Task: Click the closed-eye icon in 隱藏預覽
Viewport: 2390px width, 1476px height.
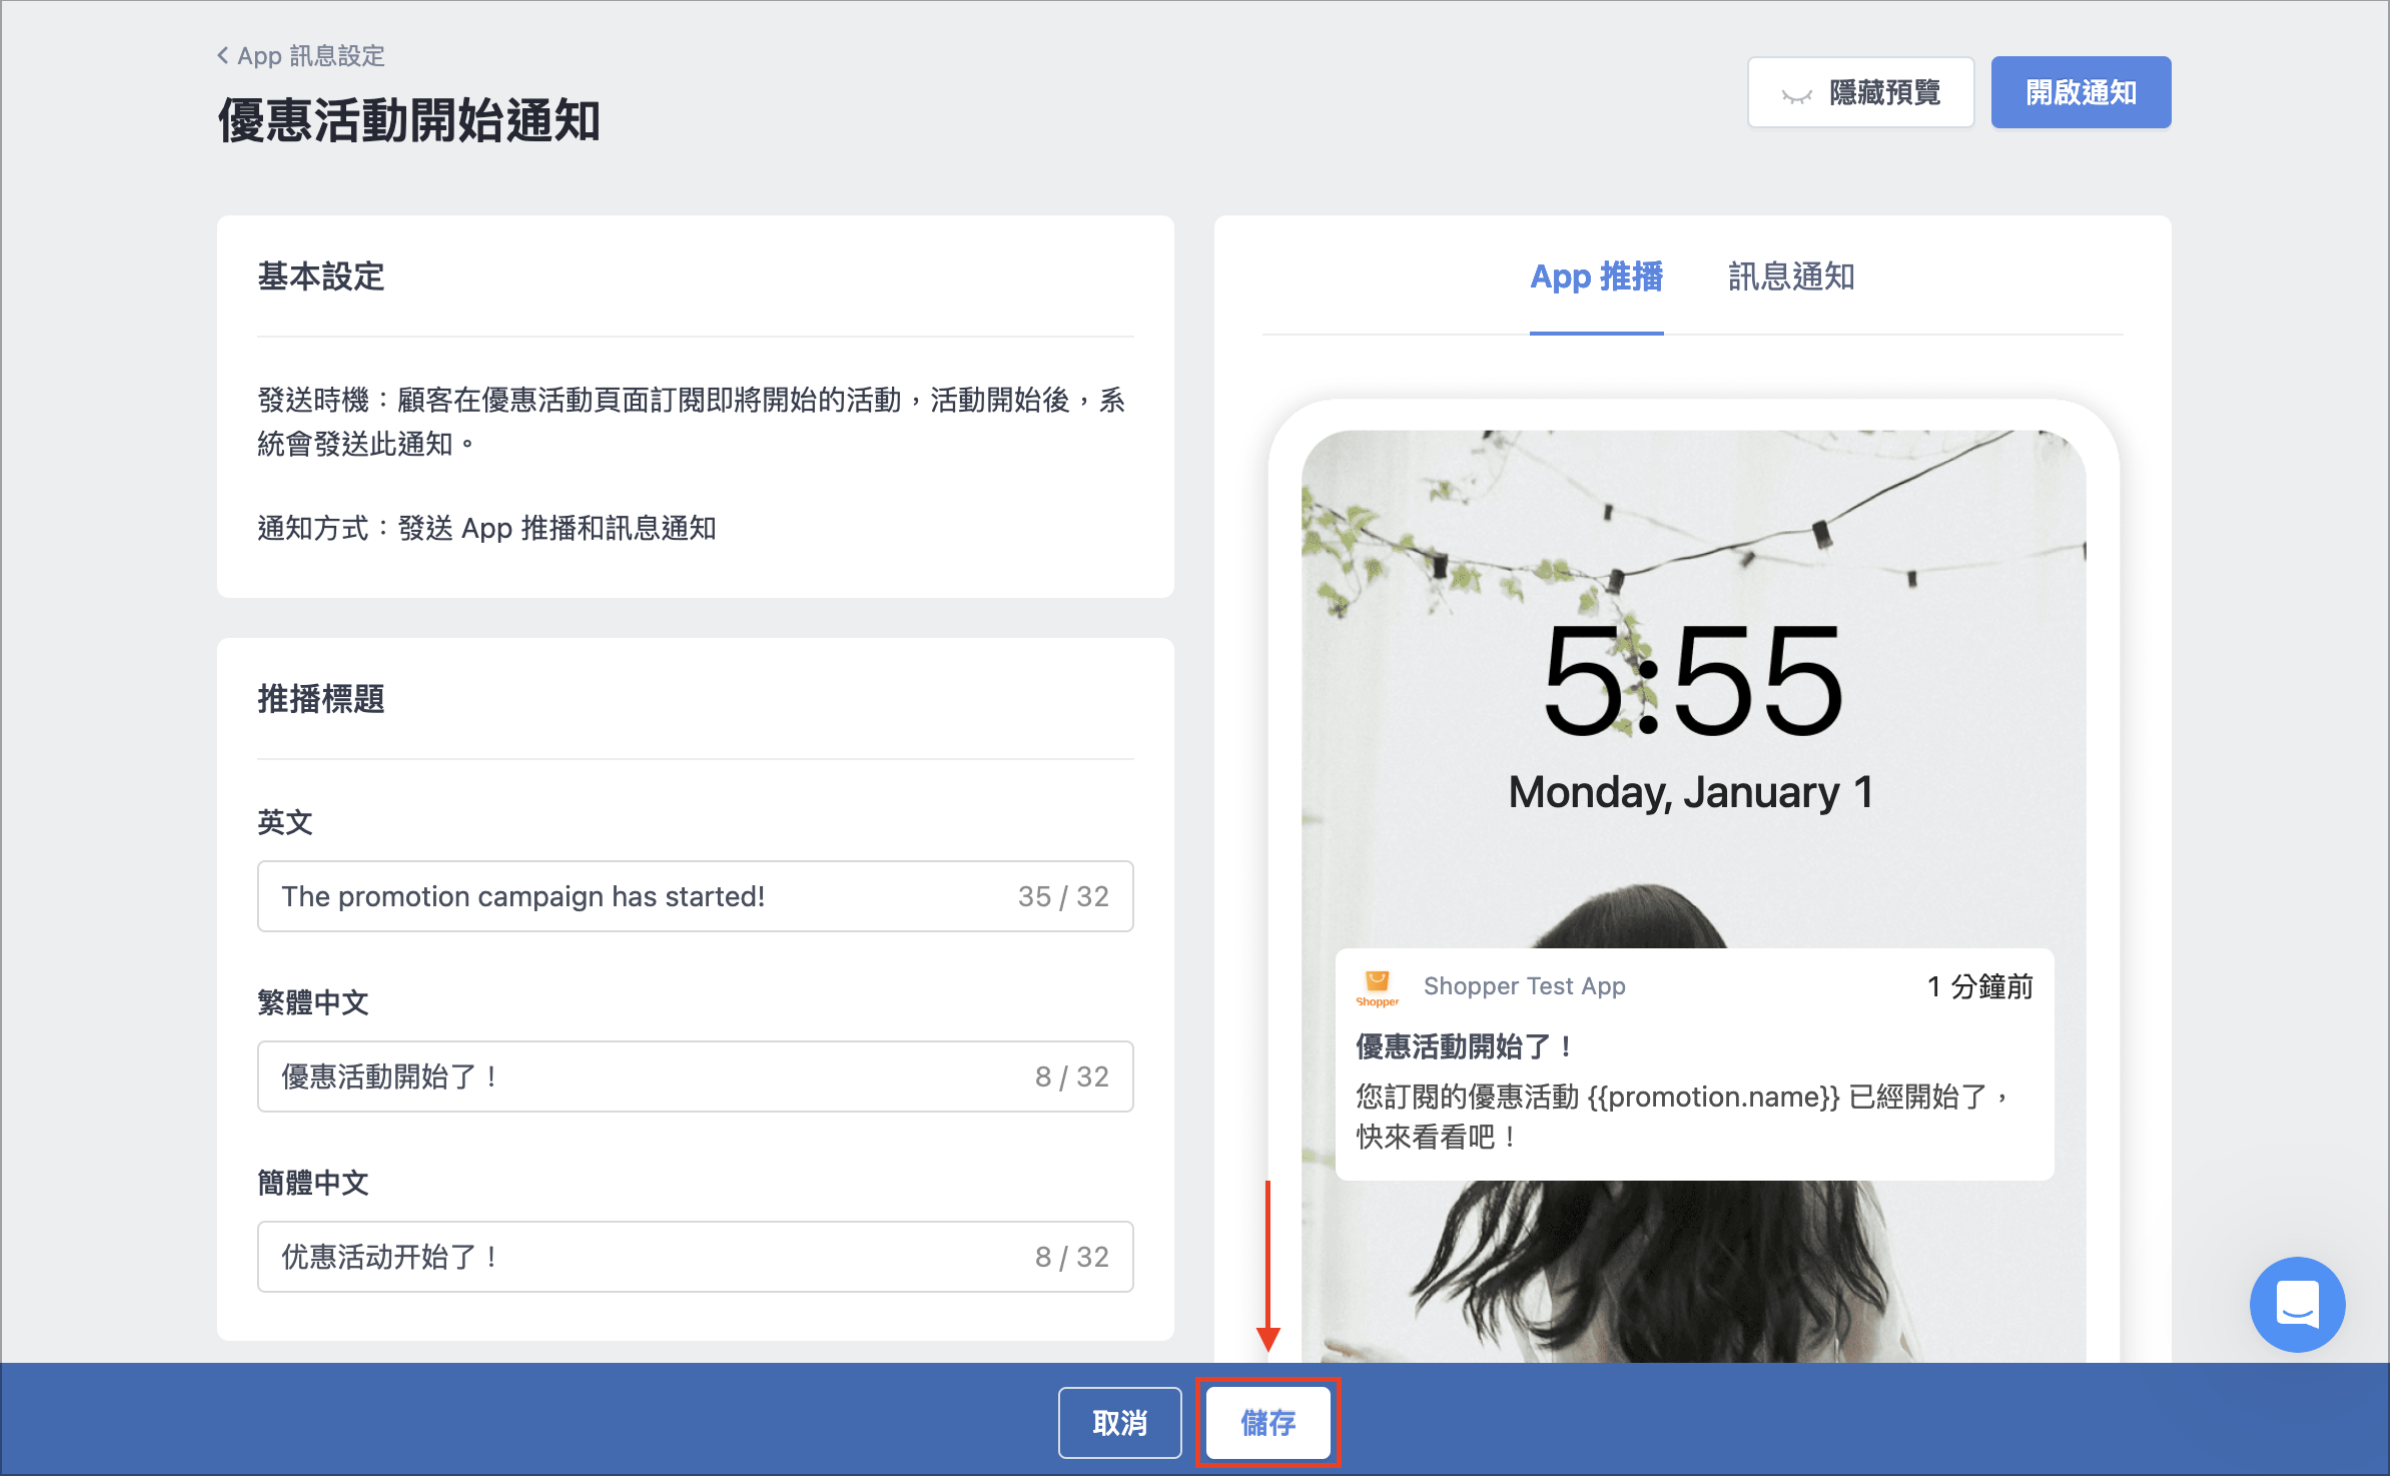Action: coord(1796,96)
